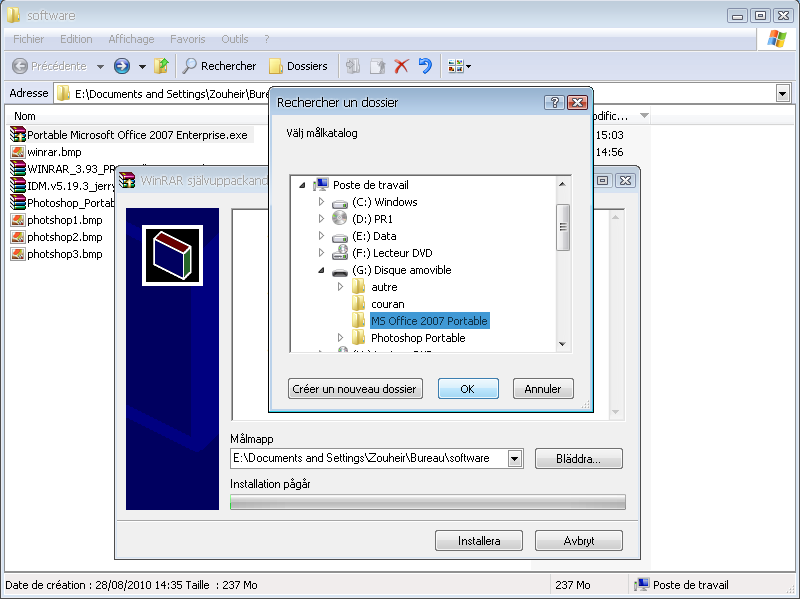Collapse the (G:) Disque amovible node
This screenshot has height=599, width=800.
click(321, 270)
